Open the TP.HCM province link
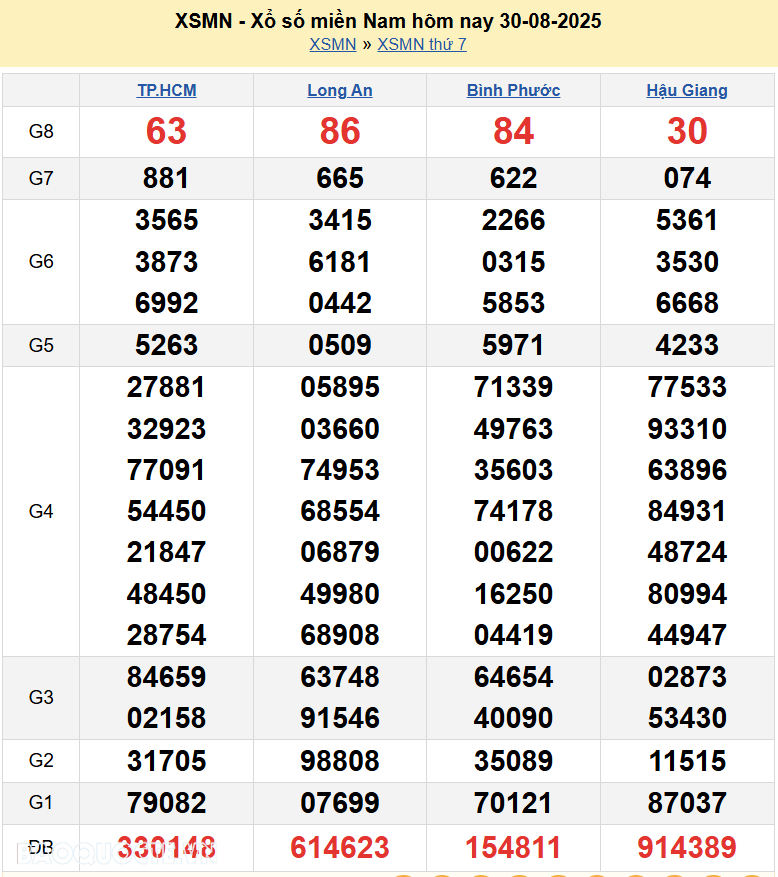This screenshot has height=877, width=778. 166,90
